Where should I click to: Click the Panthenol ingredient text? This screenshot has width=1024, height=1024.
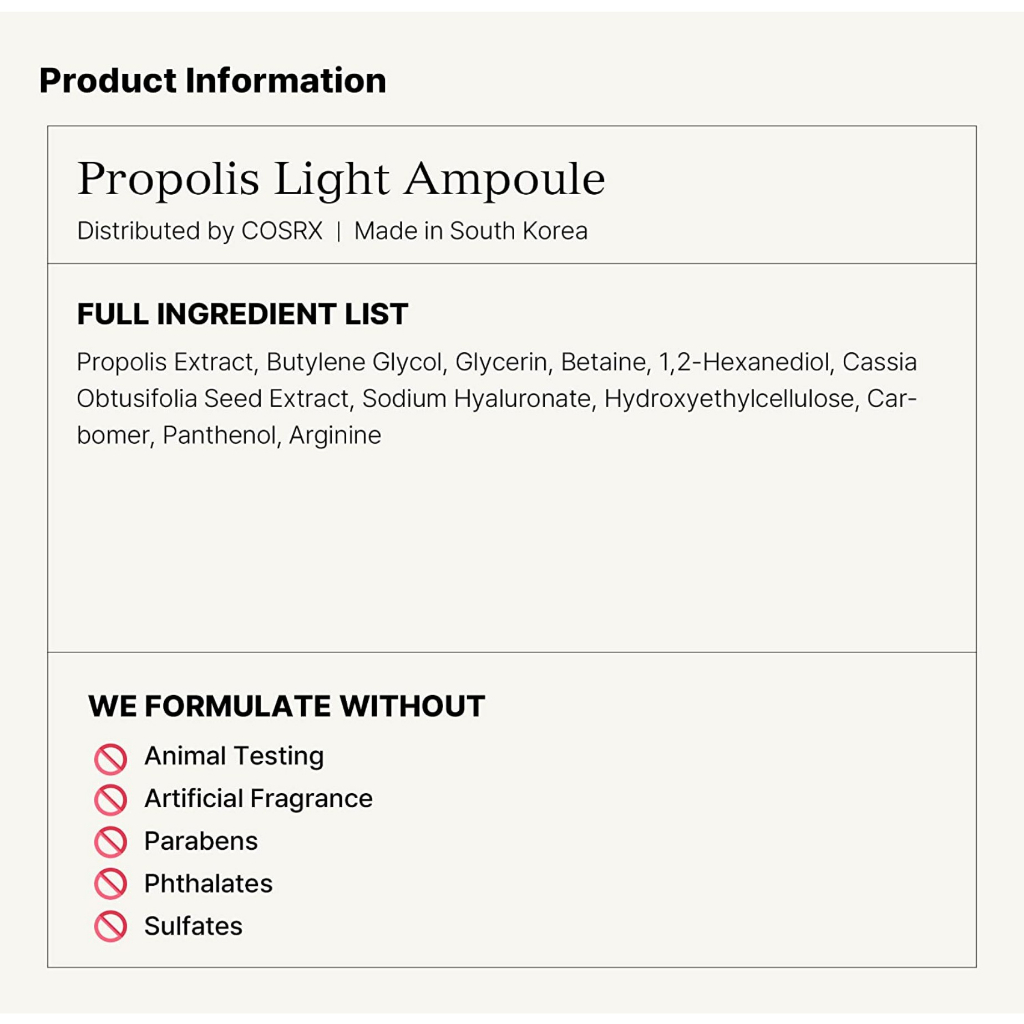(219, 436)
